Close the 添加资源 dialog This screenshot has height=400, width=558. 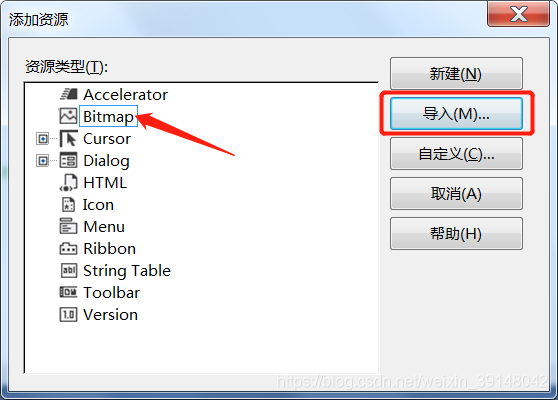pos(518,14)
